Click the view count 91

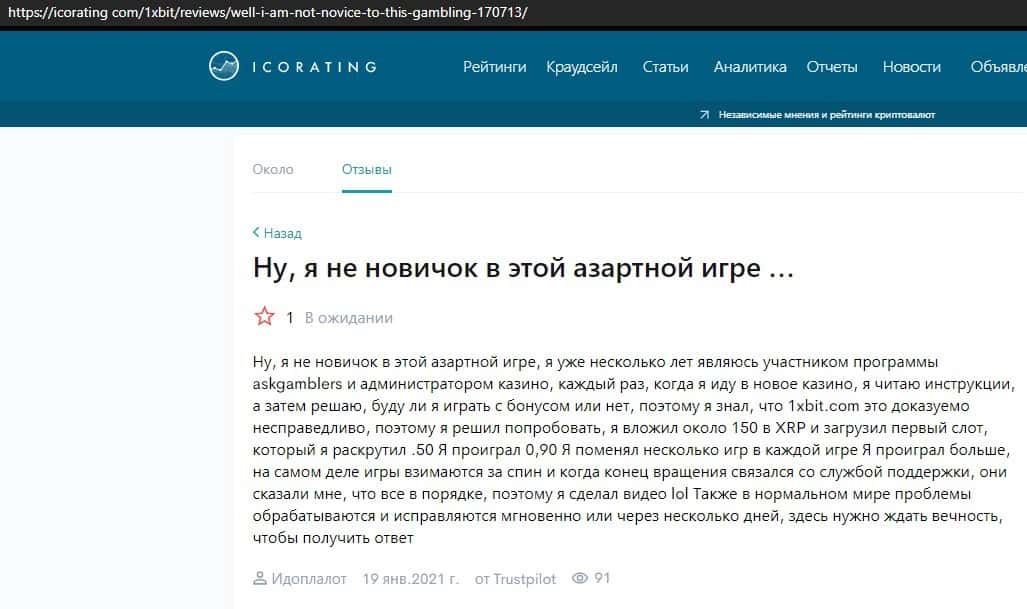(x=602, y=578)
